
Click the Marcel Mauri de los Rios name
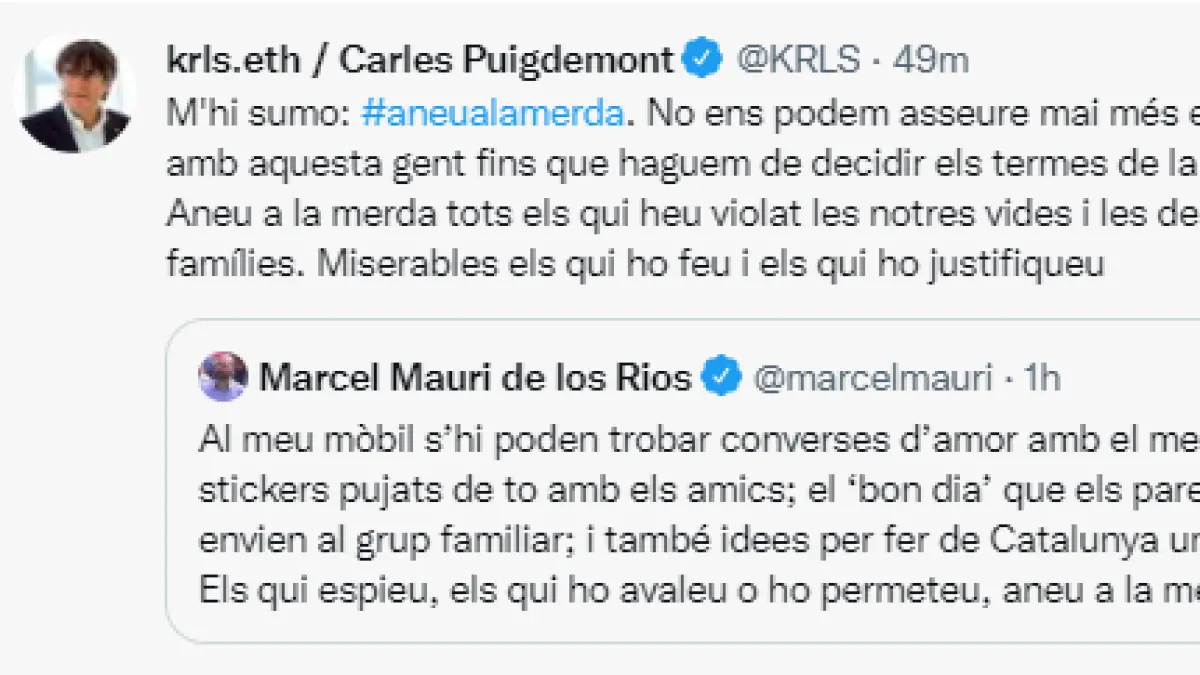[475, 378]
